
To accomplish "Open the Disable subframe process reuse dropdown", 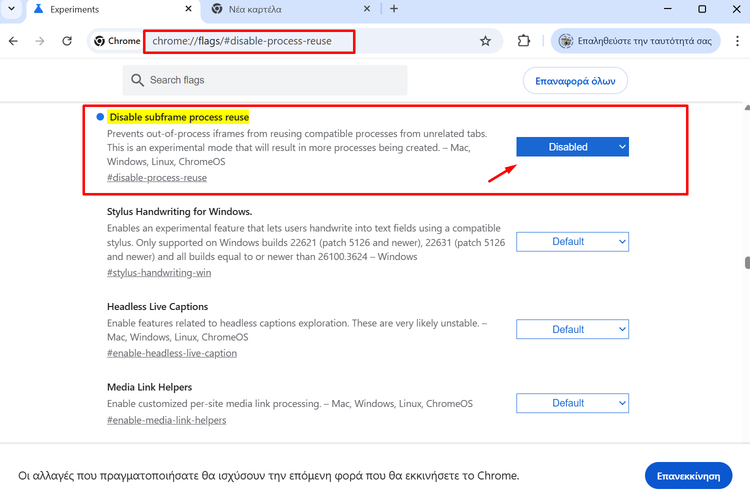I will [x=572, y=147].
